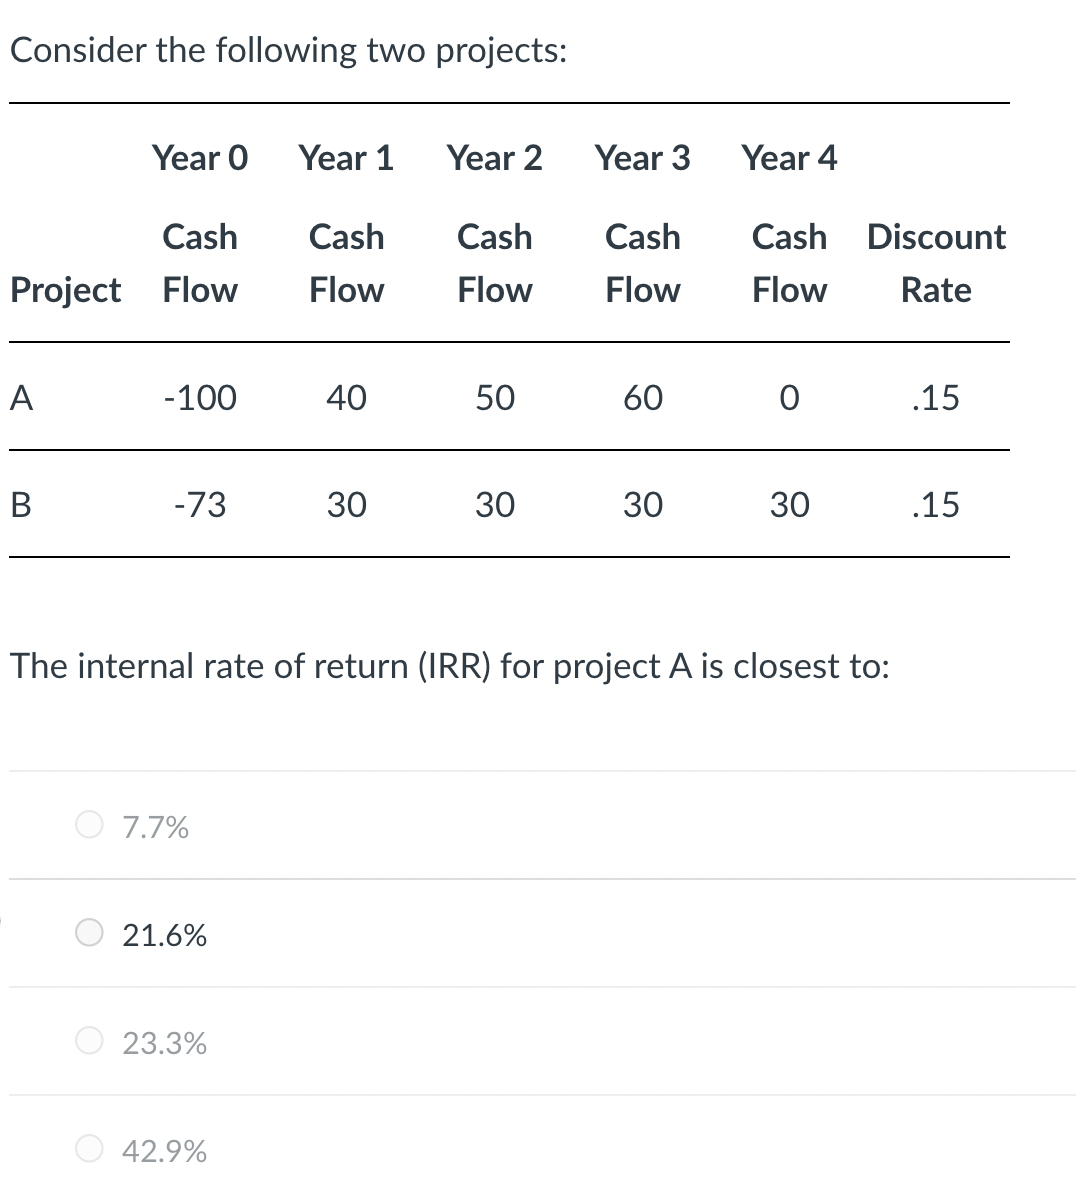Select the 23.3% answer radio button
Screen dimensions: 1076x1194
coord(89,1041)
